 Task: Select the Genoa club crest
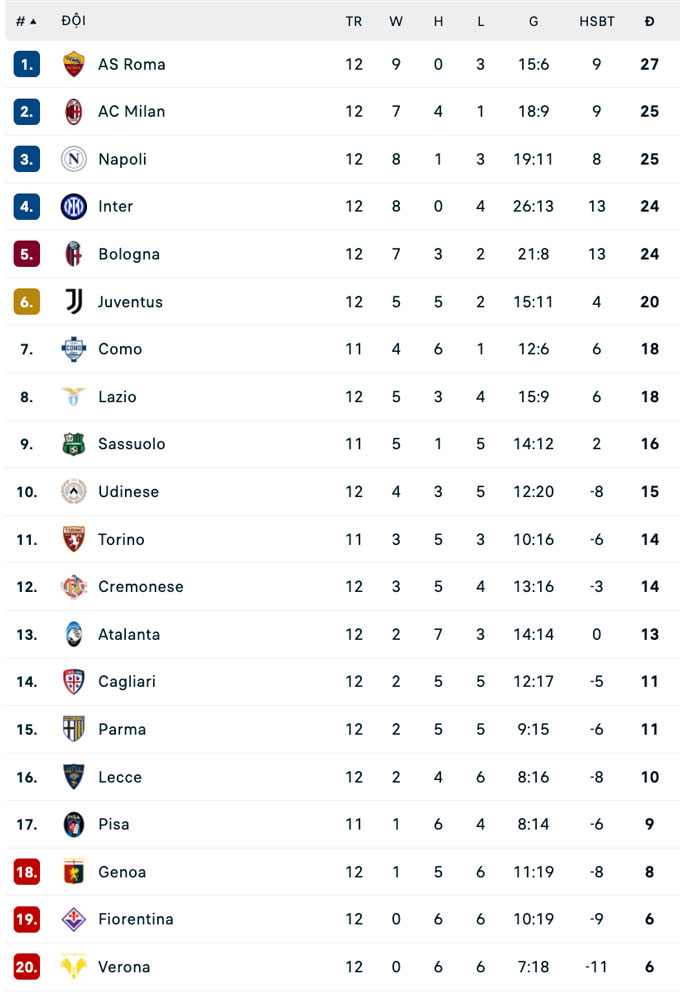(x=74, y=871)
